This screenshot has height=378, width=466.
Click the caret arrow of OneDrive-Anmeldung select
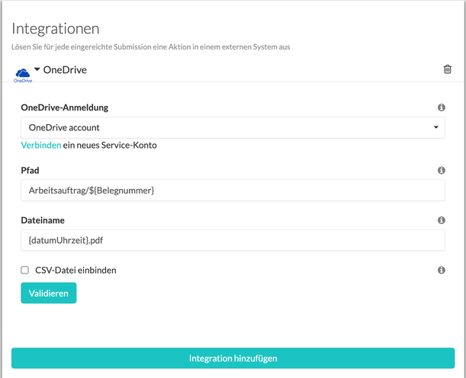pyautogui.click(x=436, y=127)
